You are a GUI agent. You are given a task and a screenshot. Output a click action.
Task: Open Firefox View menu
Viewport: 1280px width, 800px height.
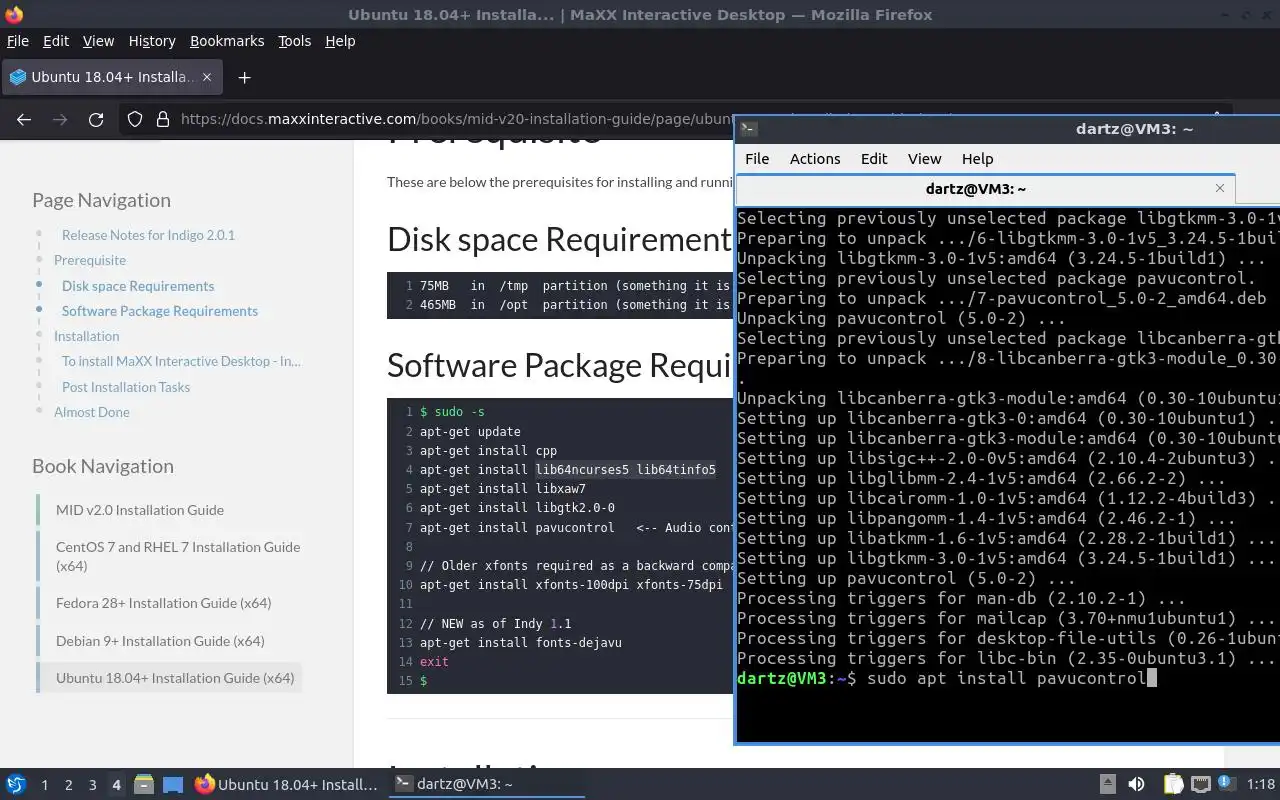pyautogui.click(x=98, y=41)
